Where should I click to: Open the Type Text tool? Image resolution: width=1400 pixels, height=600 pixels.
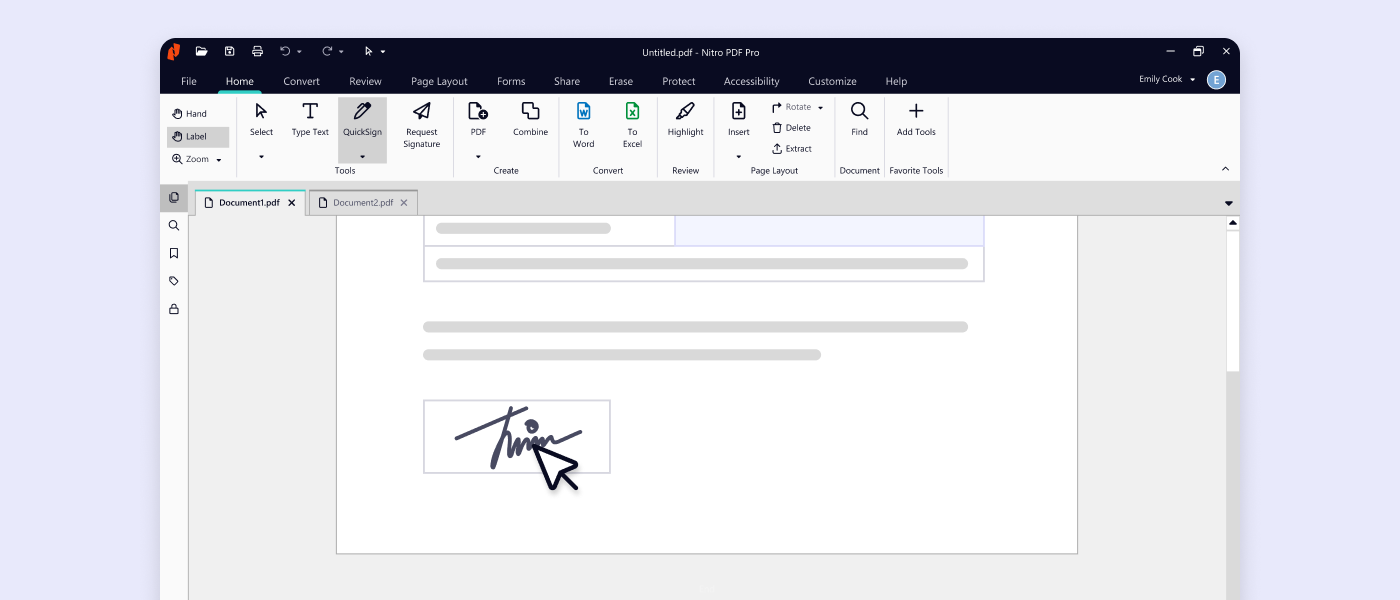[x=309, y=122]
